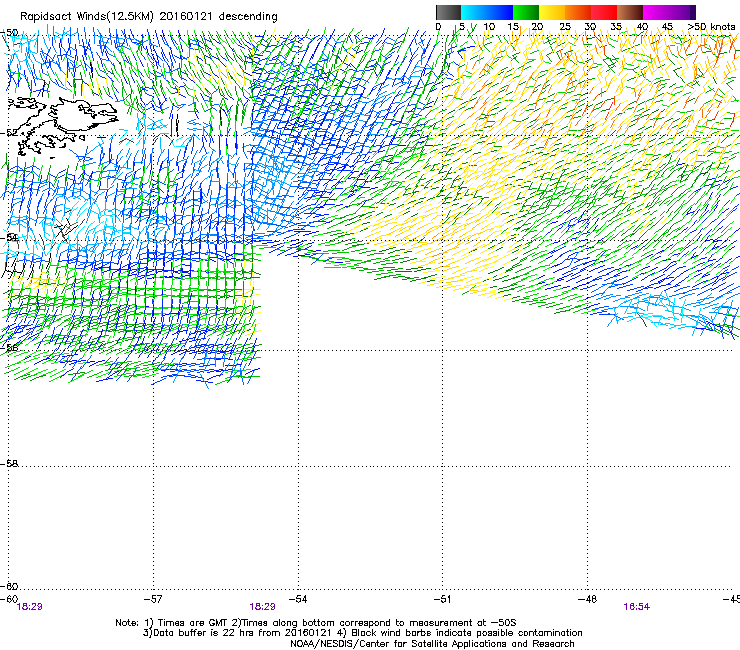Click the '>50 knots' legend label

coord(711,27)
